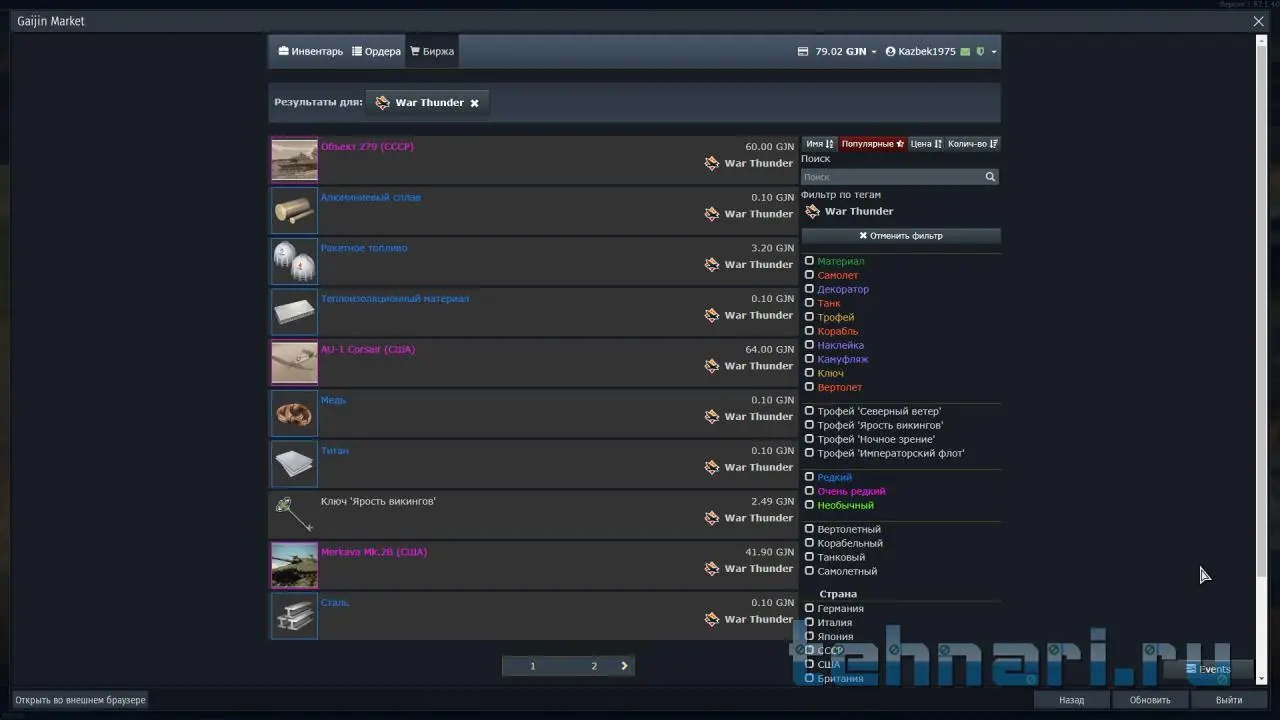
Task: Enable the Материал tag filter
Action: [809, 261]
